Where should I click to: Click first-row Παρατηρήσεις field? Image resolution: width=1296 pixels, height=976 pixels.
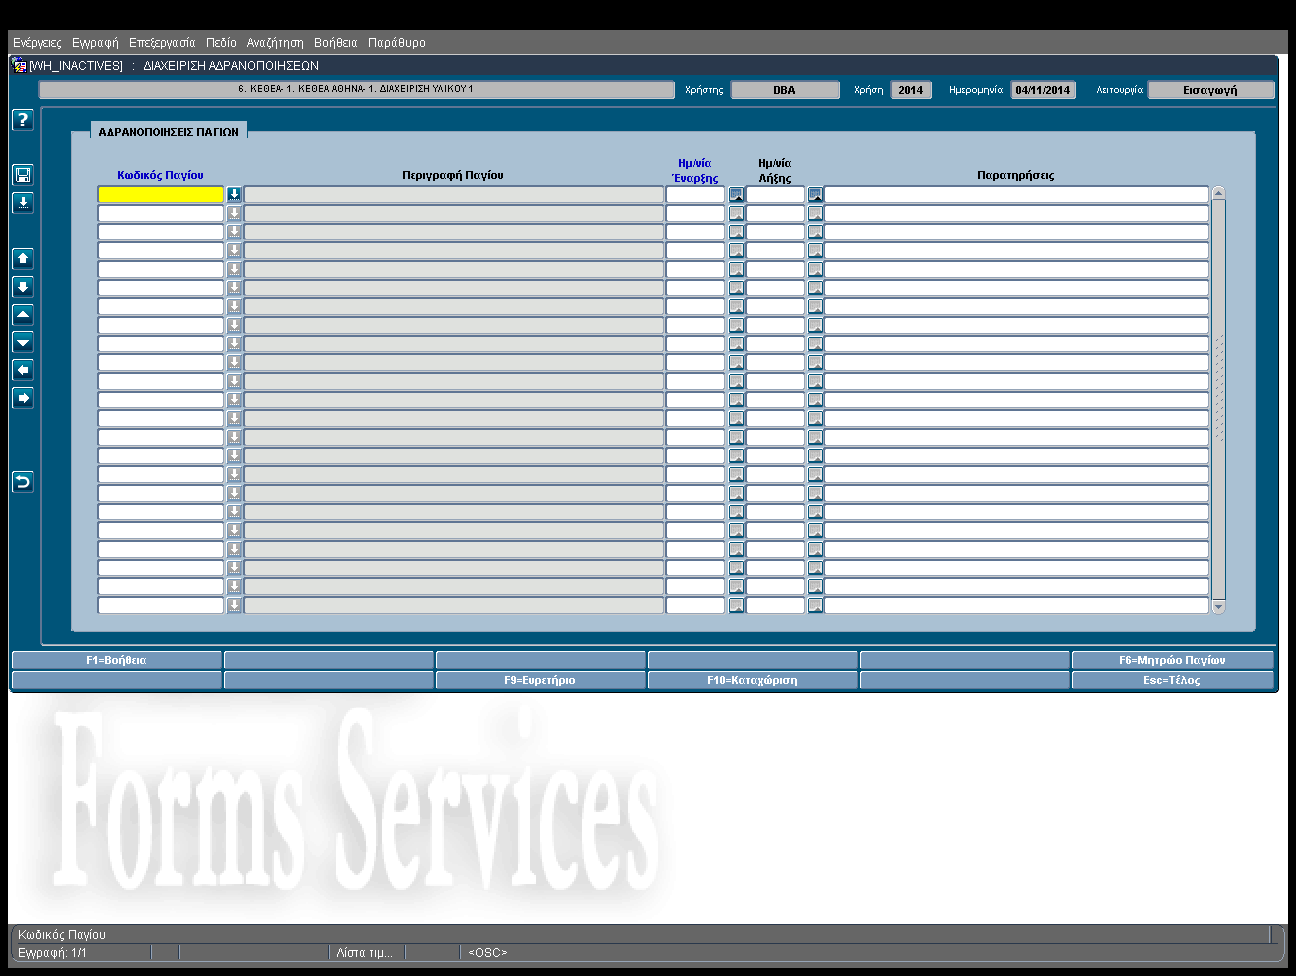(x=1016, y=194)
